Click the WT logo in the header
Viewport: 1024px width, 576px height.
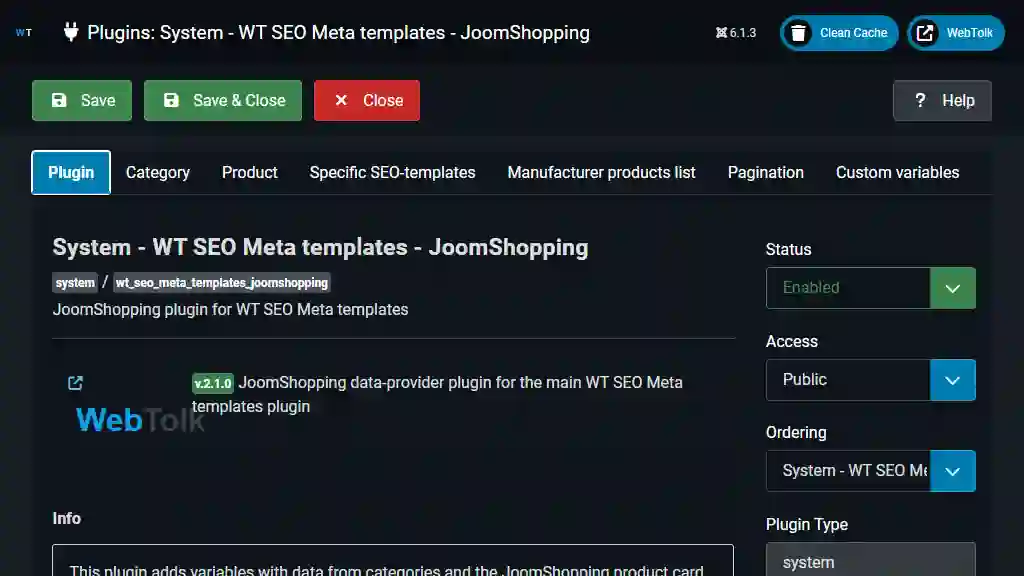click(x=24, y=33)
